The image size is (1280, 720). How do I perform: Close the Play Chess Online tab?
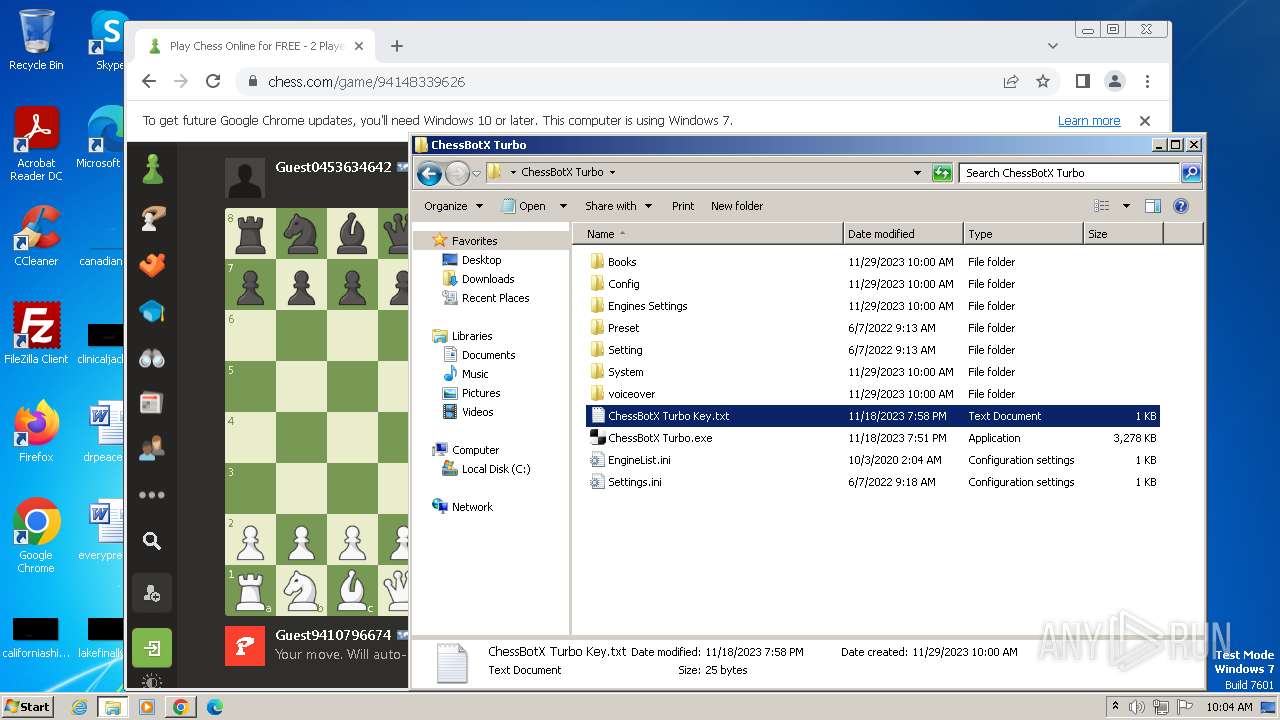coord(359,46)
